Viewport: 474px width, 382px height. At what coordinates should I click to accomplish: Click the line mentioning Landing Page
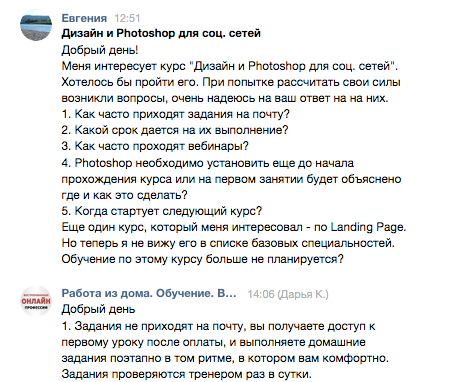tap(234, 227)
